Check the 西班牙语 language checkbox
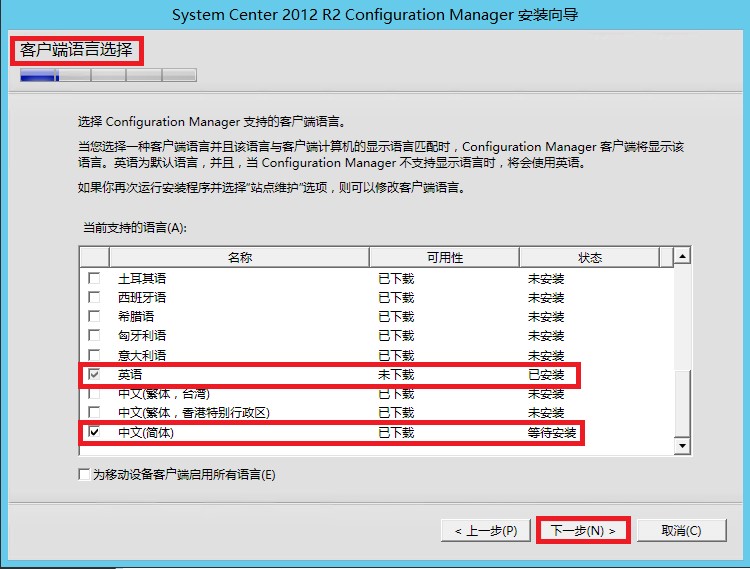This screenshot has width=750, height=569. coord(94,297)
